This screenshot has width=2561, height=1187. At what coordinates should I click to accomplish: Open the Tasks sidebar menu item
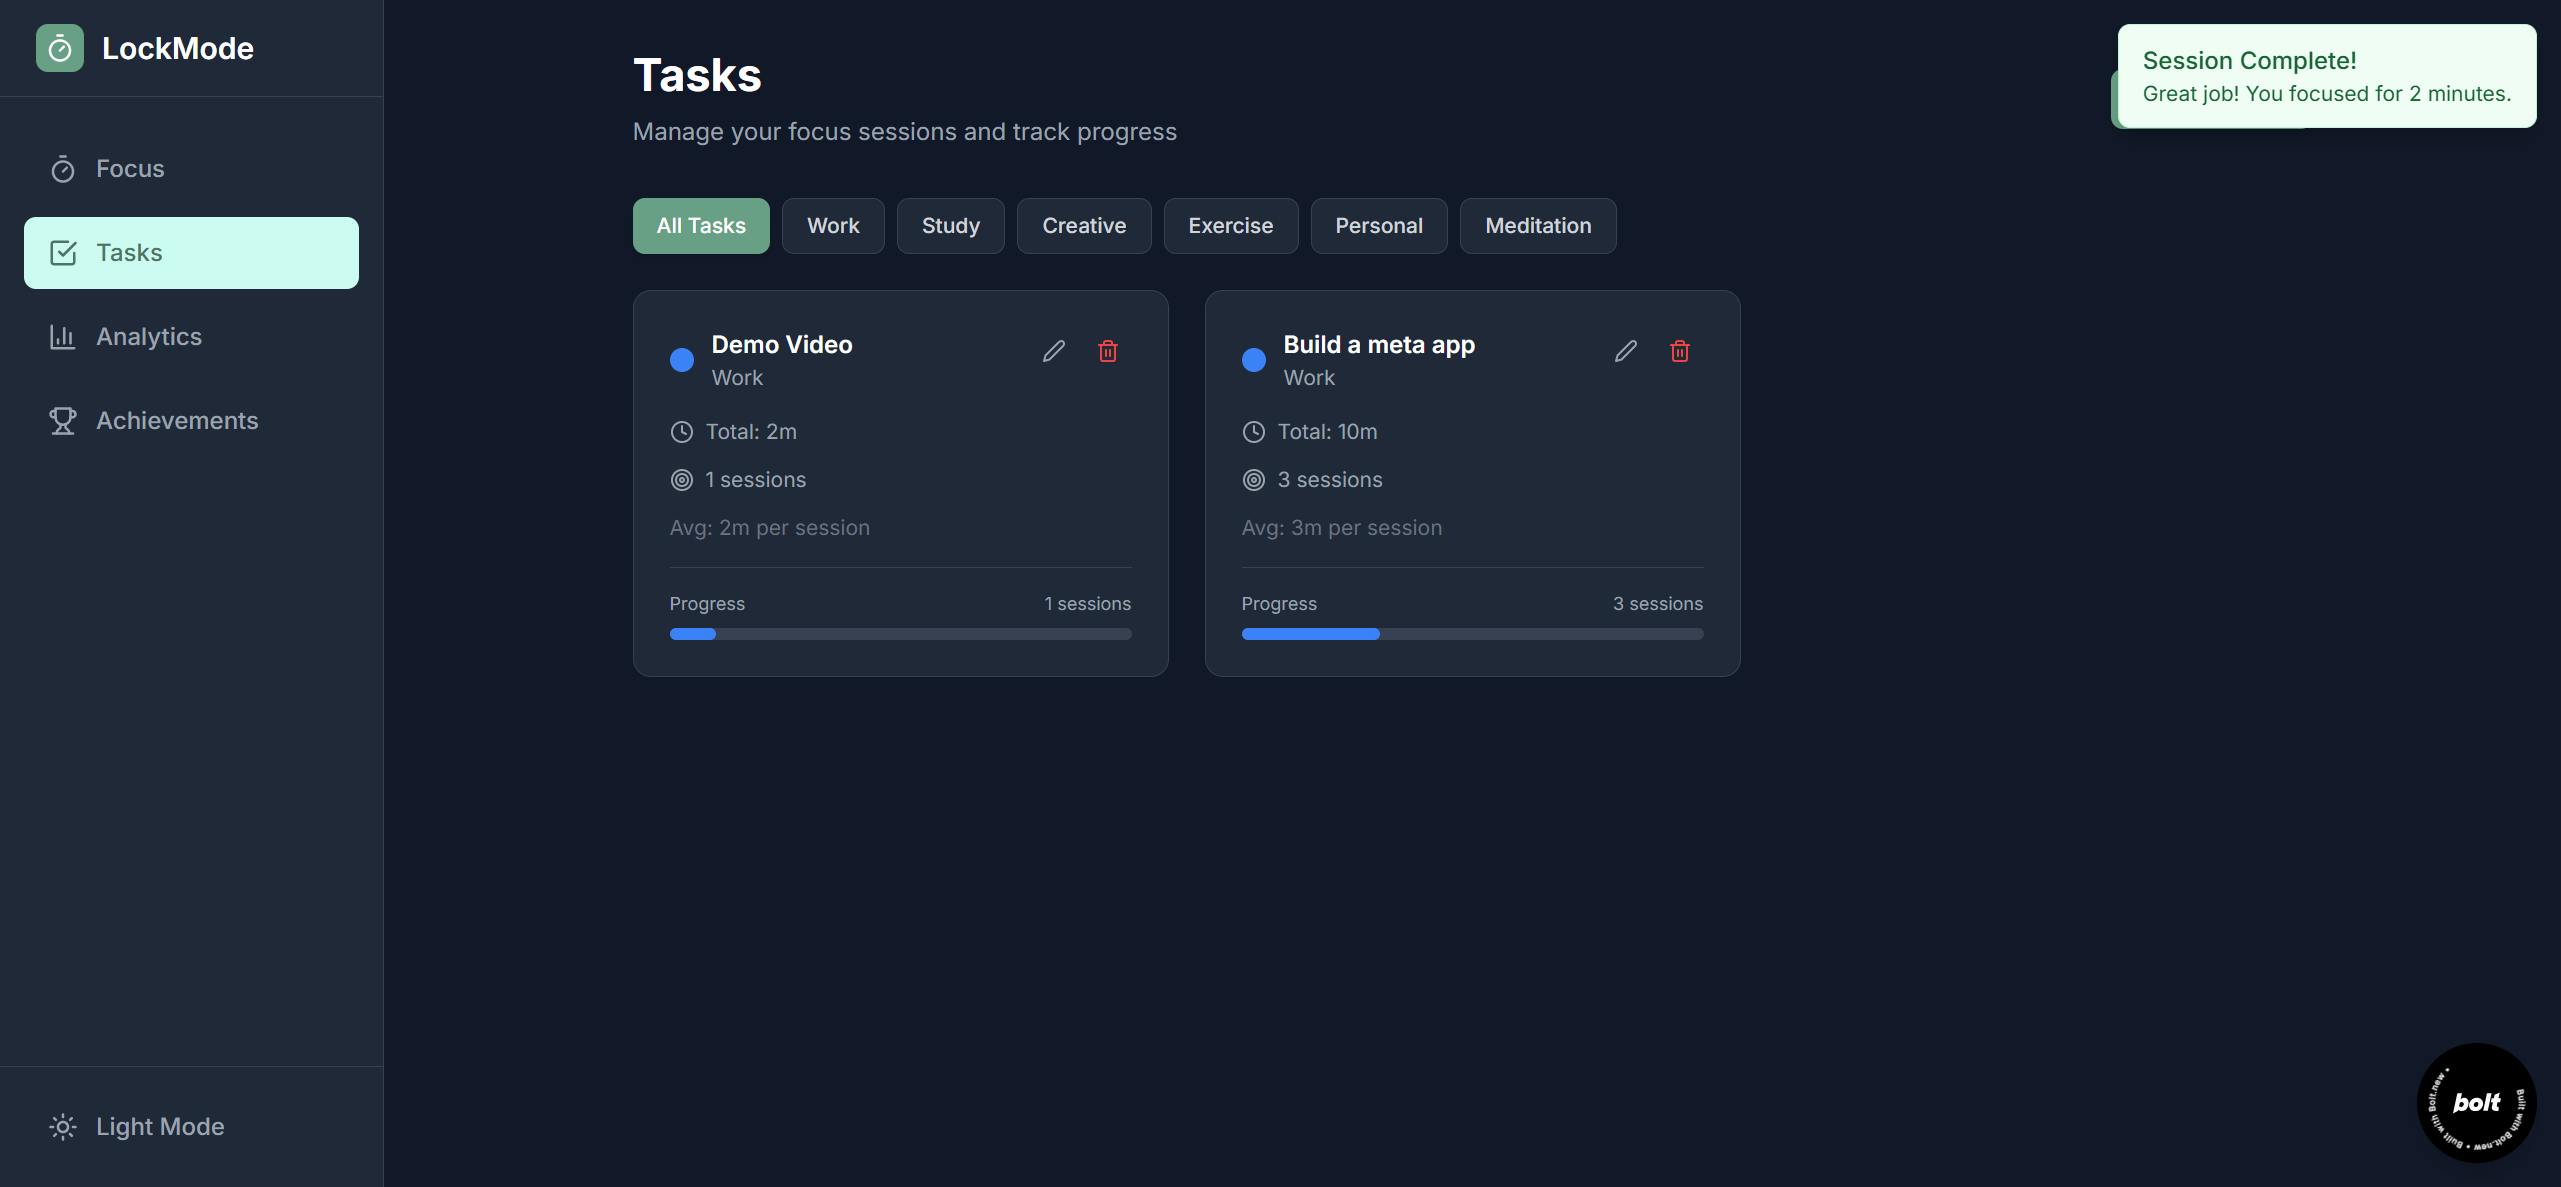tap(191, 253)
